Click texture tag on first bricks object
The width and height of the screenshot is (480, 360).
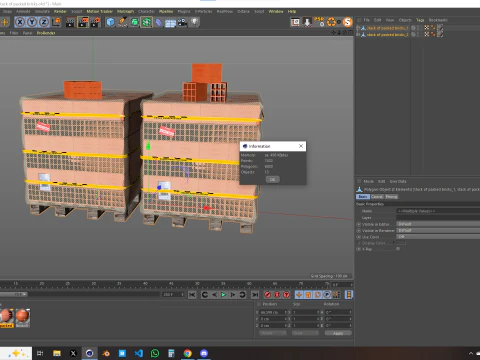(x=440, y=28)
